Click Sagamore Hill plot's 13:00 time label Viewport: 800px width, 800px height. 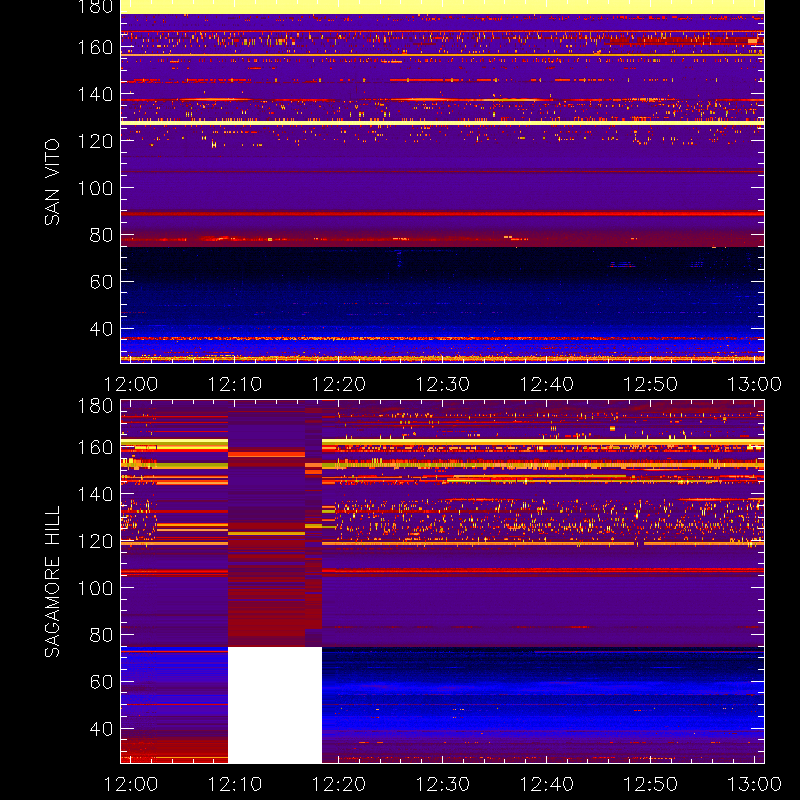click(x=754, y=784)
